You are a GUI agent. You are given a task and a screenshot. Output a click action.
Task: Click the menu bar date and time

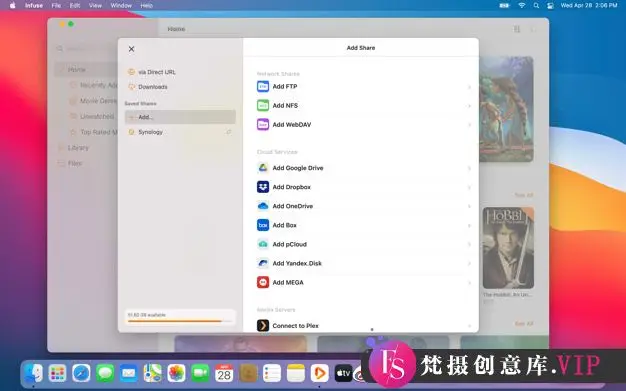click(x=589, y=6)
